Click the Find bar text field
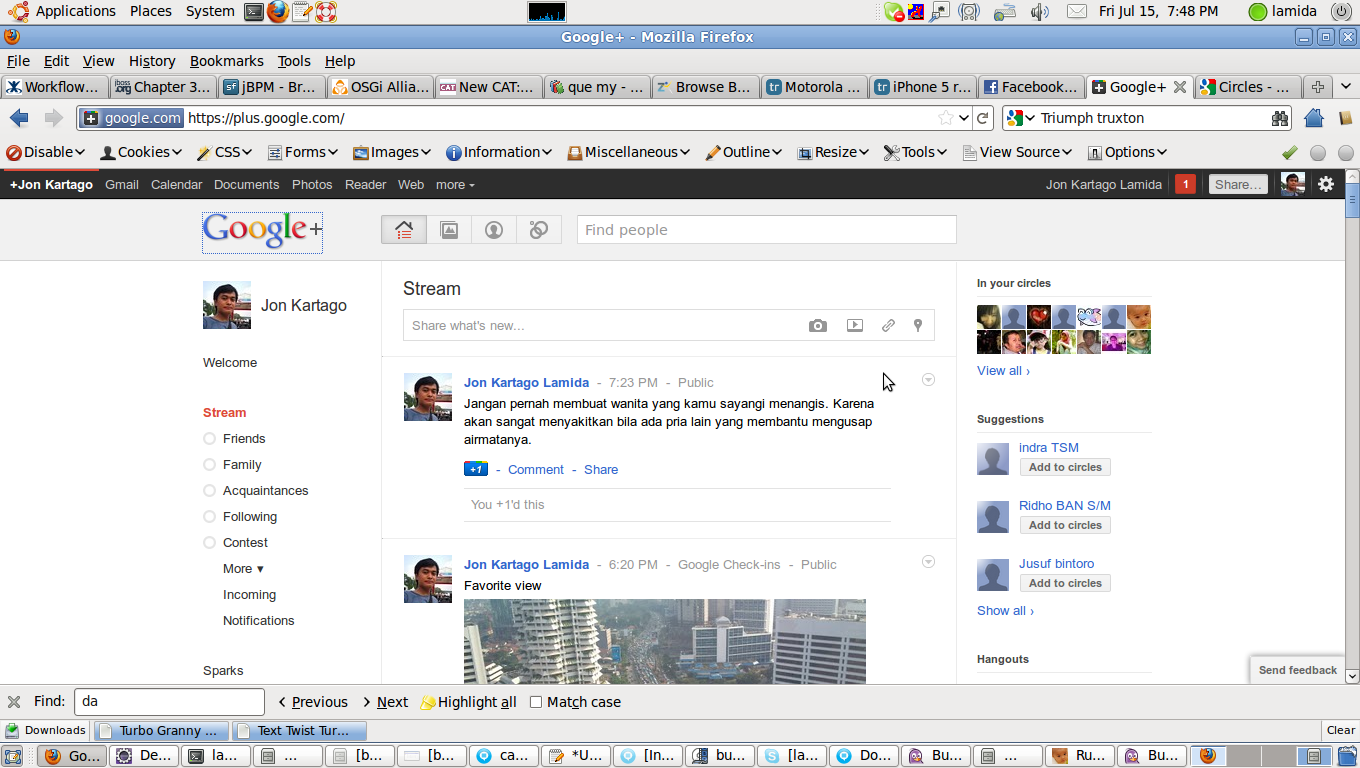The image size is (1360, 768). [x=169, y=702]
